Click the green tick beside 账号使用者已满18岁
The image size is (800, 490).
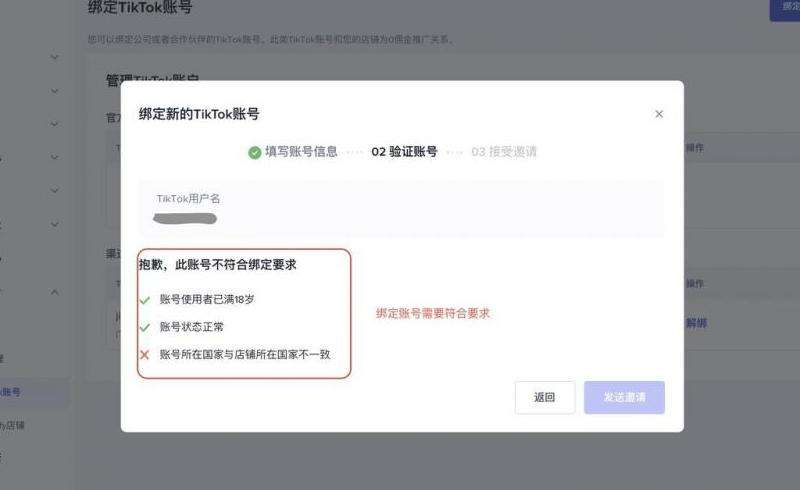point(145,300)
